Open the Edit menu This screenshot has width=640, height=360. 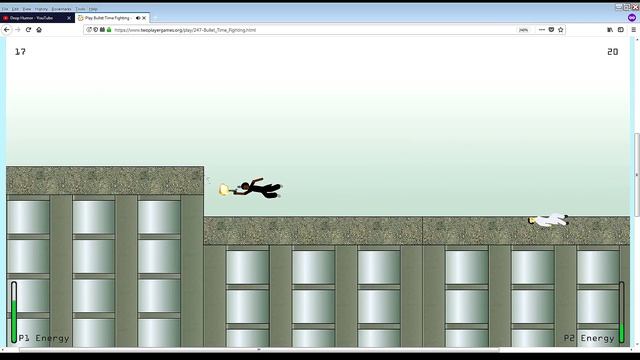[x=15, y=9]
